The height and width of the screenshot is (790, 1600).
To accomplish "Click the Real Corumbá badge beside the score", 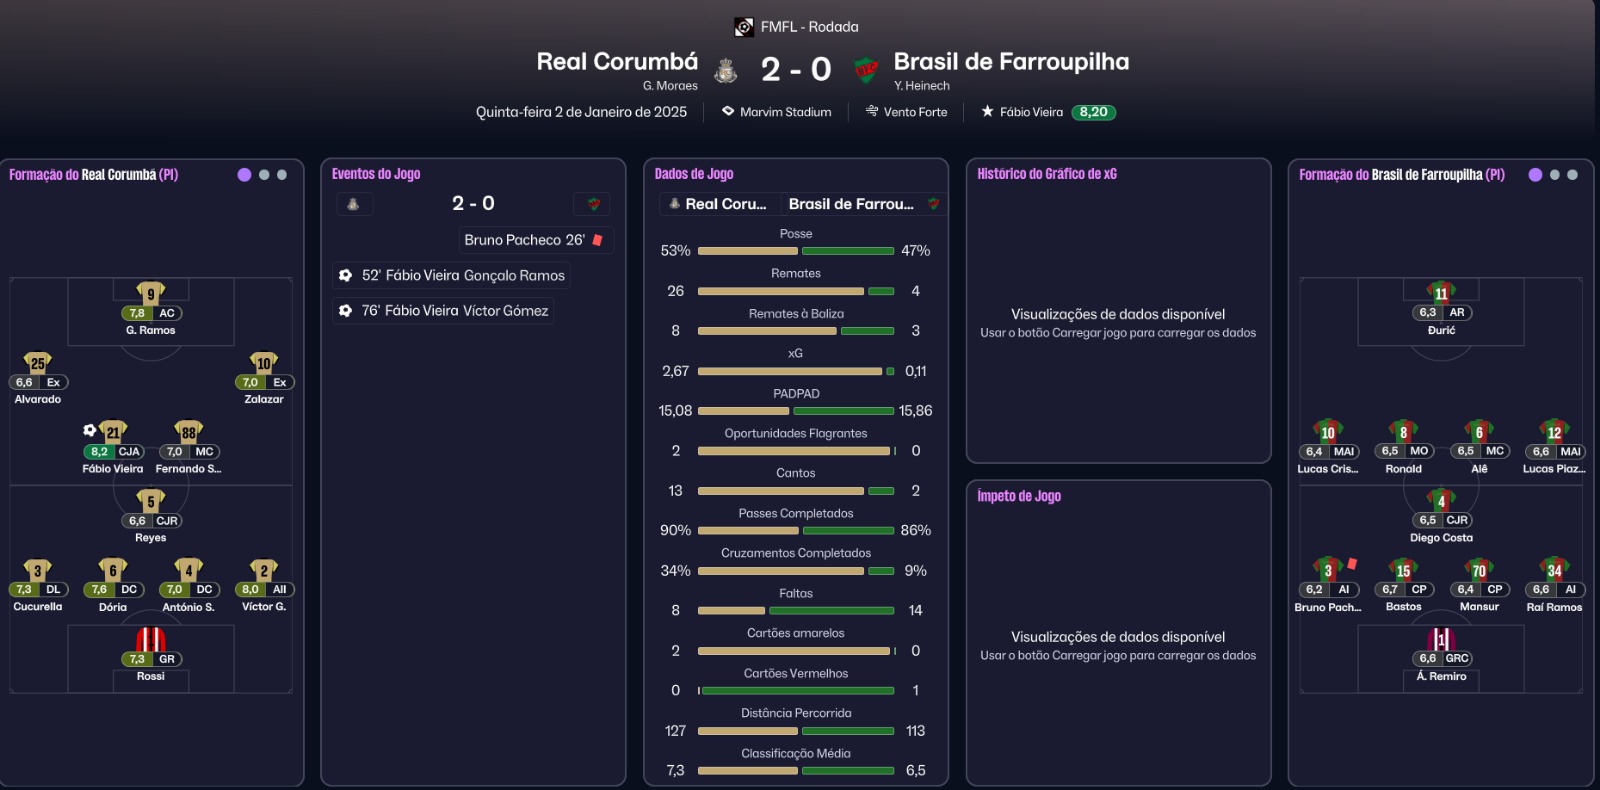I will pos(726,70).
